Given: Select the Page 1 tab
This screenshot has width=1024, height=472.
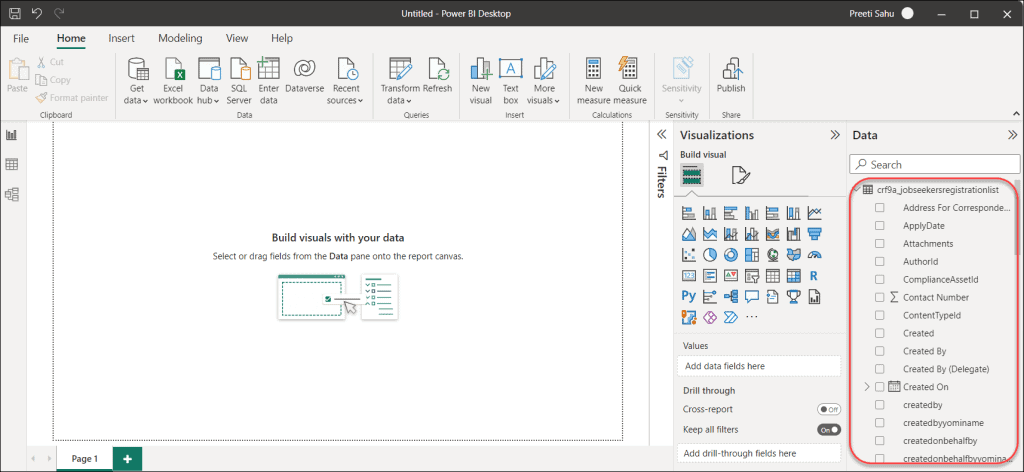Looking at the screenshot, I should (x=84, y=459).
